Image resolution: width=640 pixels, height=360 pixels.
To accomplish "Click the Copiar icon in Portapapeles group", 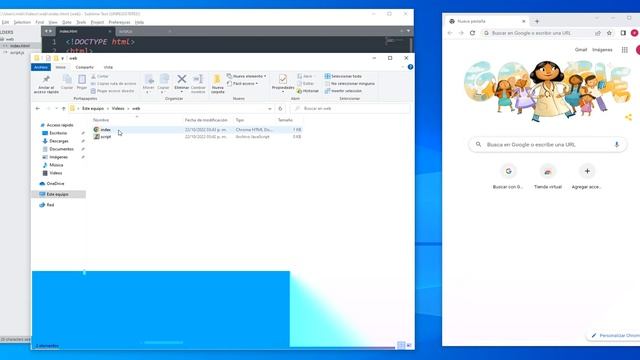I will [x=67, y=80].
